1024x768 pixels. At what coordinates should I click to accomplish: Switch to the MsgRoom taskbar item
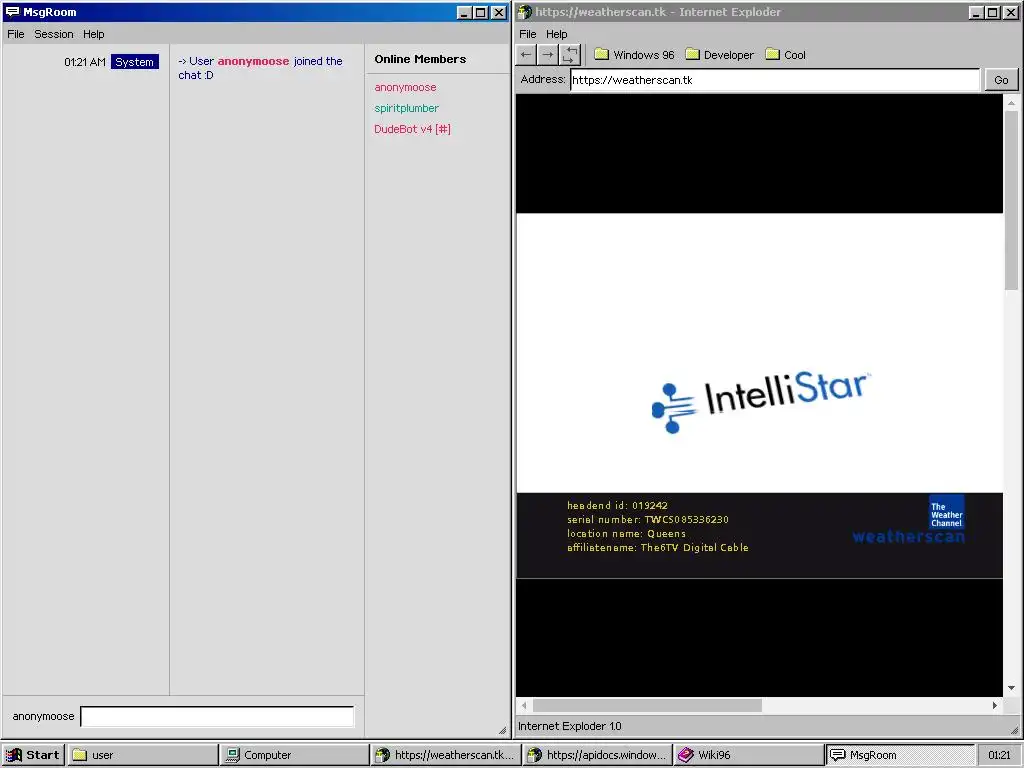click(x=901, y=755)
